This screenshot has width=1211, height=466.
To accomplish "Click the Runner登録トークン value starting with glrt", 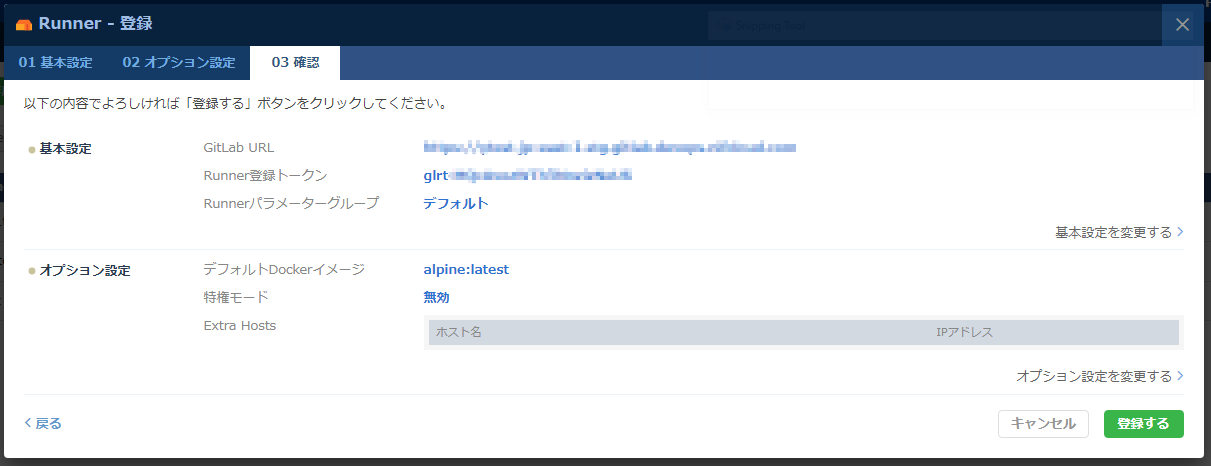I will point(527,176).
